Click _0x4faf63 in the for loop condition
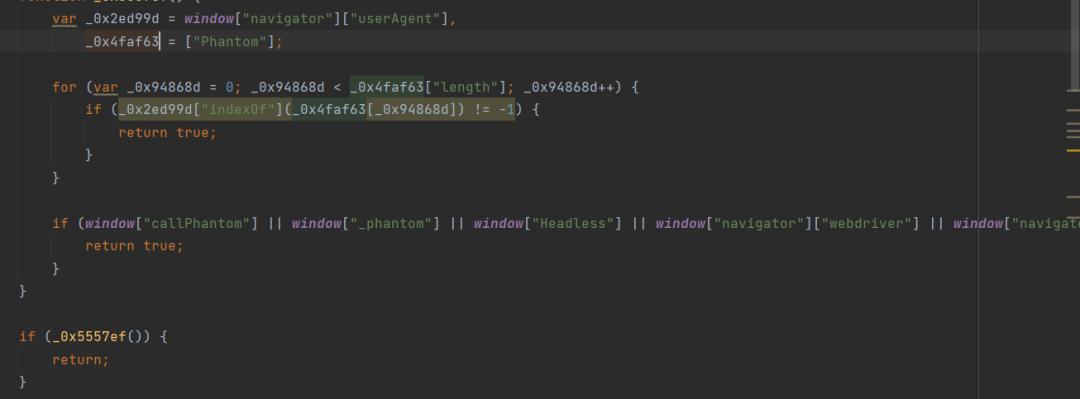The width and height of the screenshot is (1080, 399). pyautogui.click(x=387, y=87)
